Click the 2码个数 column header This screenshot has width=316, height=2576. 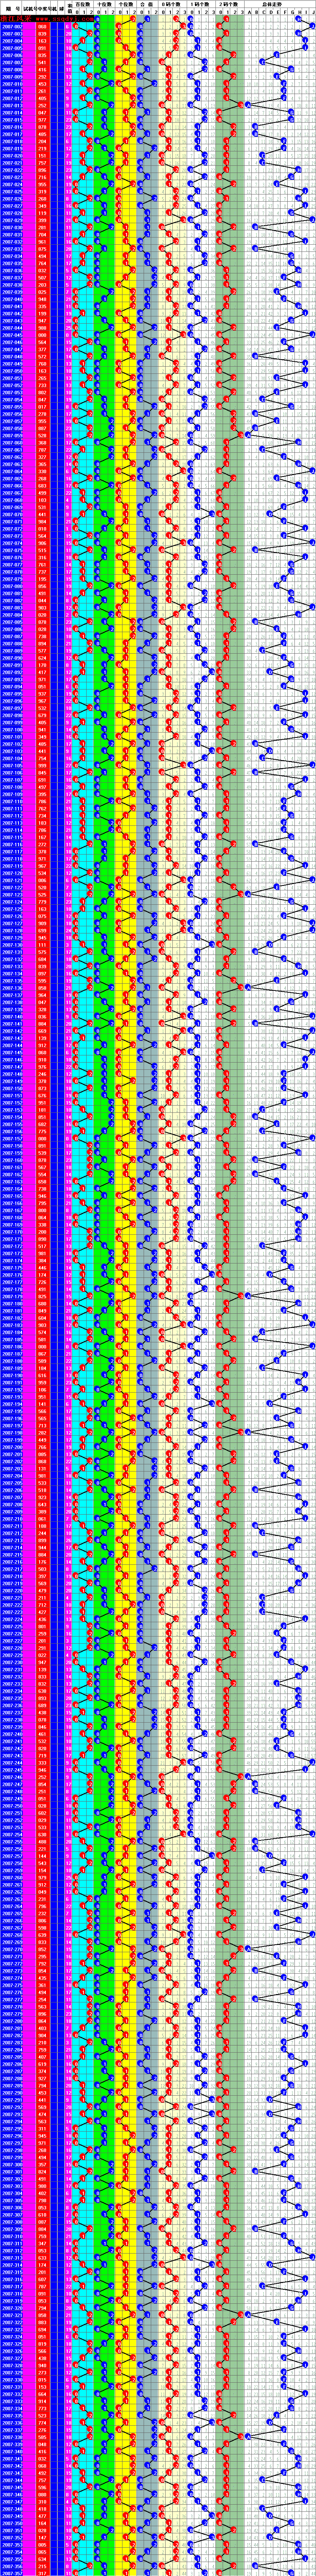[x=229, y=5]
